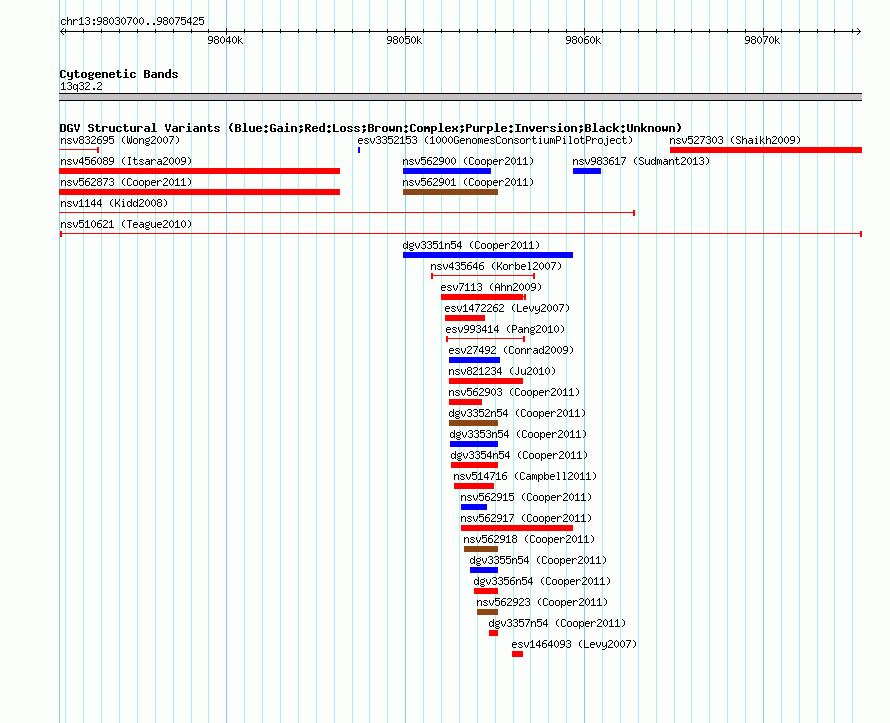Click the nsv832695 (Wong2007) variant label
The width and height of the screenshot is (890, 723).
click(x=120, y=140)
